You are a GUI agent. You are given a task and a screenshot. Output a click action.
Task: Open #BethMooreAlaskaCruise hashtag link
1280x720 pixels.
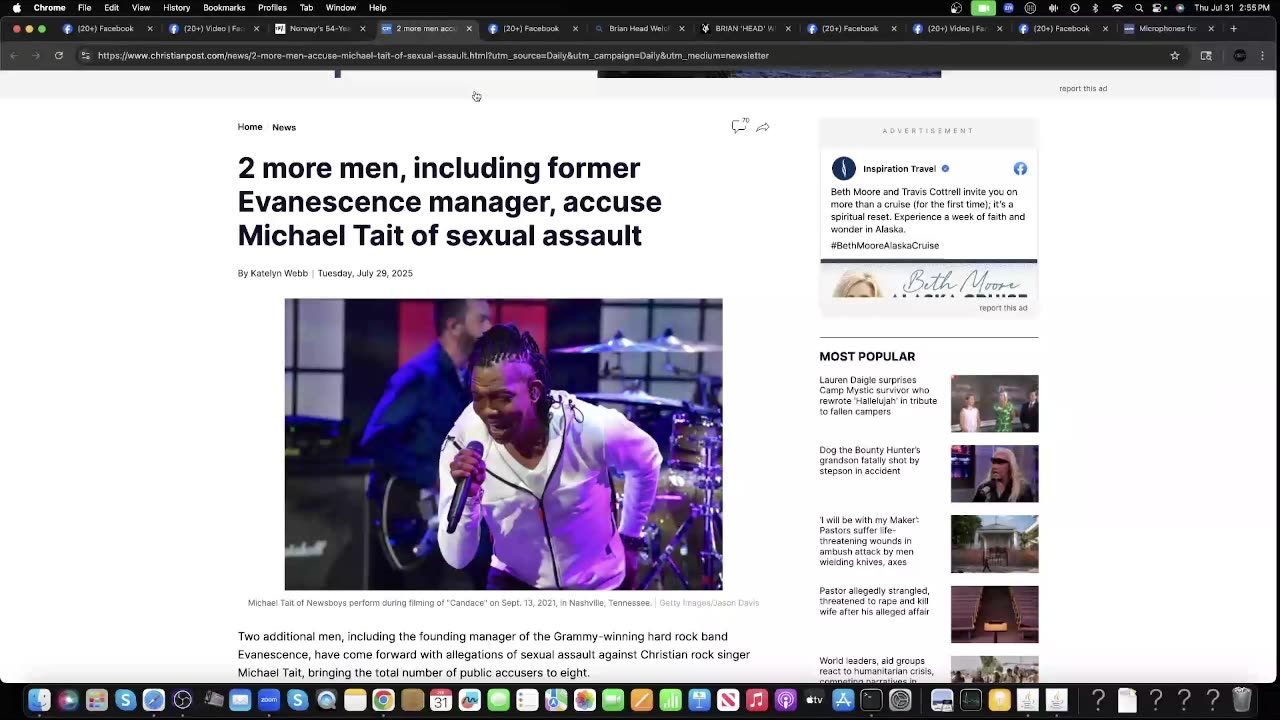885,245
